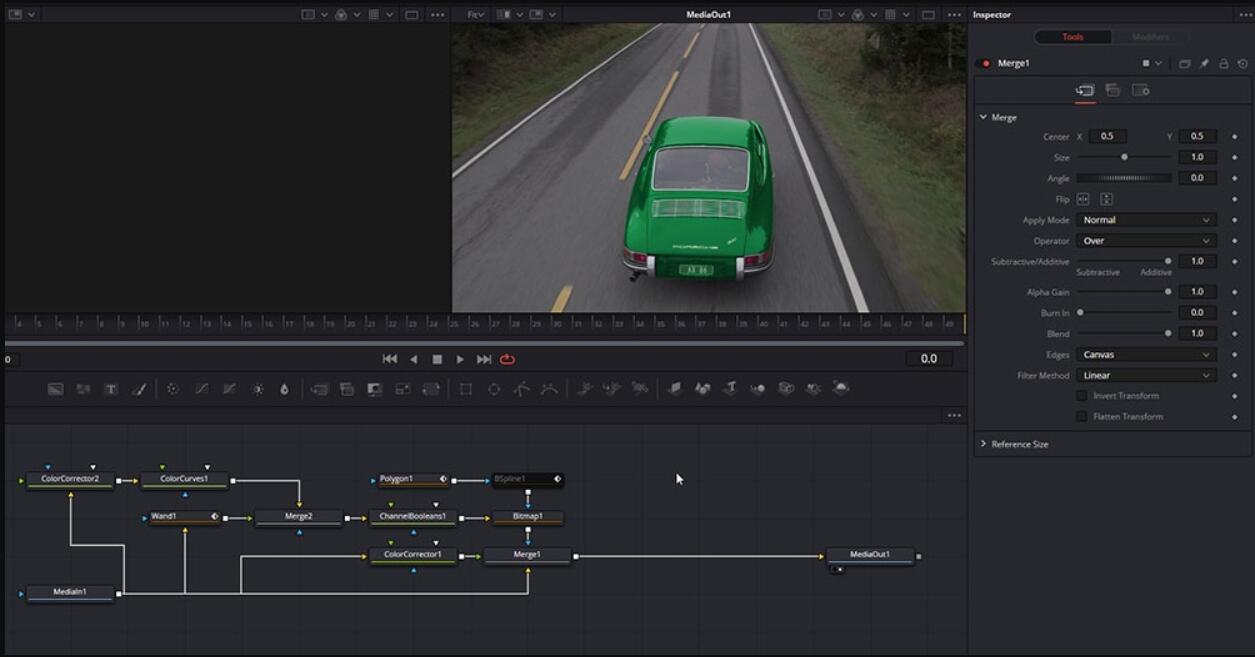Open the Apply Mode dropdown
Image resolution: width=1255 pixels, height=657 pixels.
coord(1145,220)
